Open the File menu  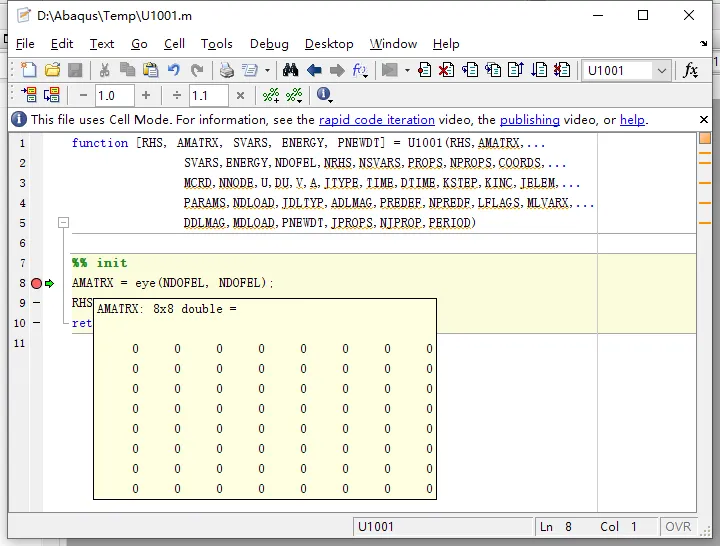click(x=25, y=44)
